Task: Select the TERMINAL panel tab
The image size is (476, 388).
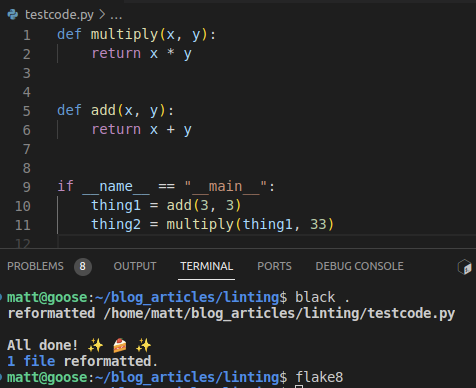Action: click(207, 266)
